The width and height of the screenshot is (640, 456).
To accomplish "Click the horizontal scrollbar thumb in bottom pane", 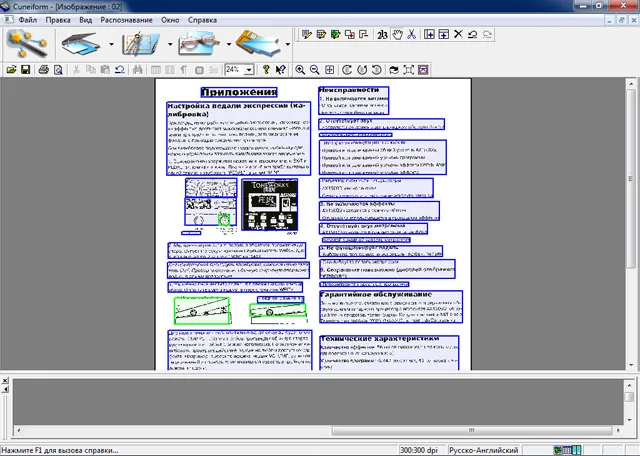I will click(x=471, y=430).
